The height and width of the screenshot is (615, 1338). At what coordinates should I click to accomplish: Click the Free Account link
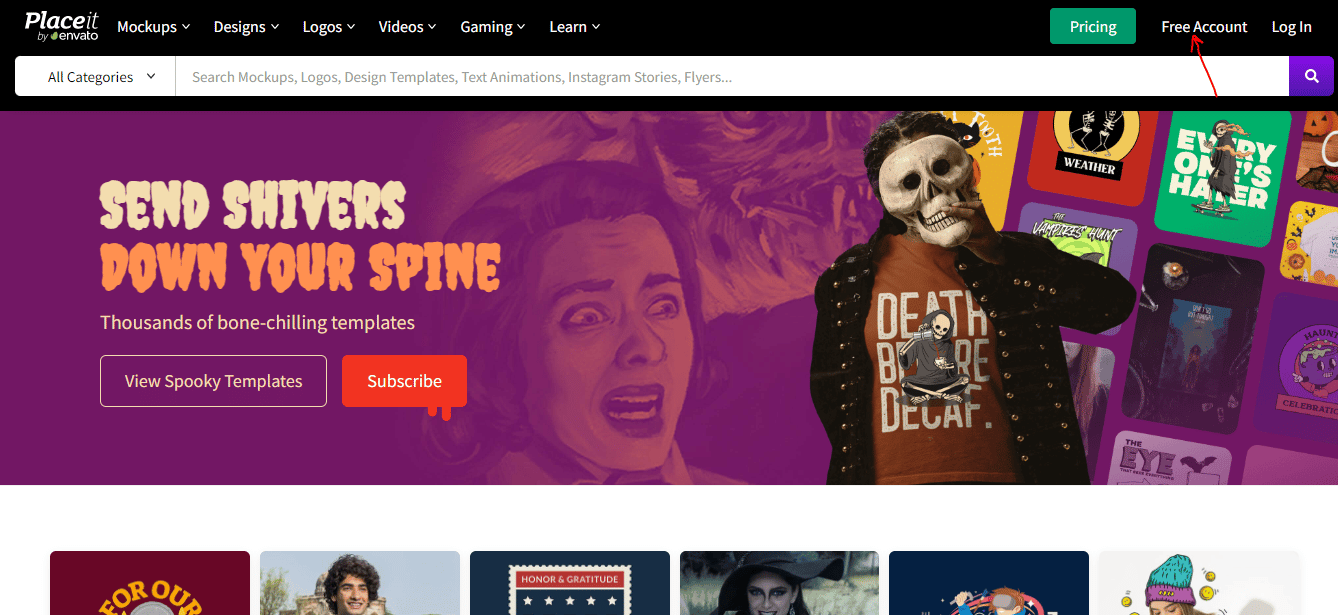pyautogui.click(x=1204, y=27)
